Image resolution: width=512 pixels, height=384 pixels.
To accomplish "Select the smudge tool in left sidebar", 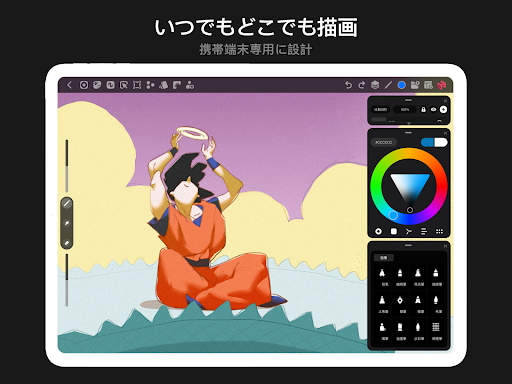I will coord(67,223).
